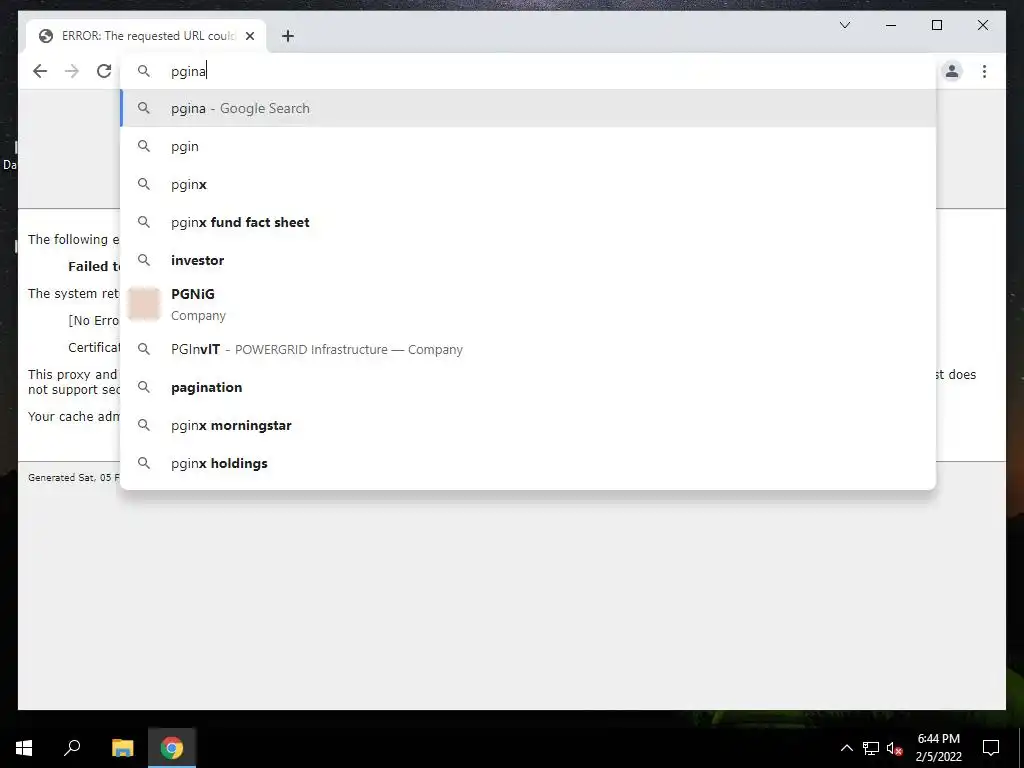Open the Windows Start menu
1024x768 pixels.
24,748
